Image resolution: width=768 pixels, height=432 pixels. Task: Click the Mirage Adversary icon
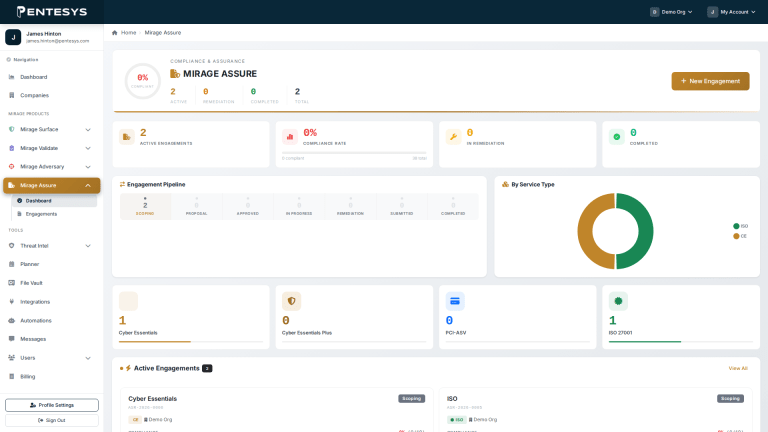(x=12, y=167)
